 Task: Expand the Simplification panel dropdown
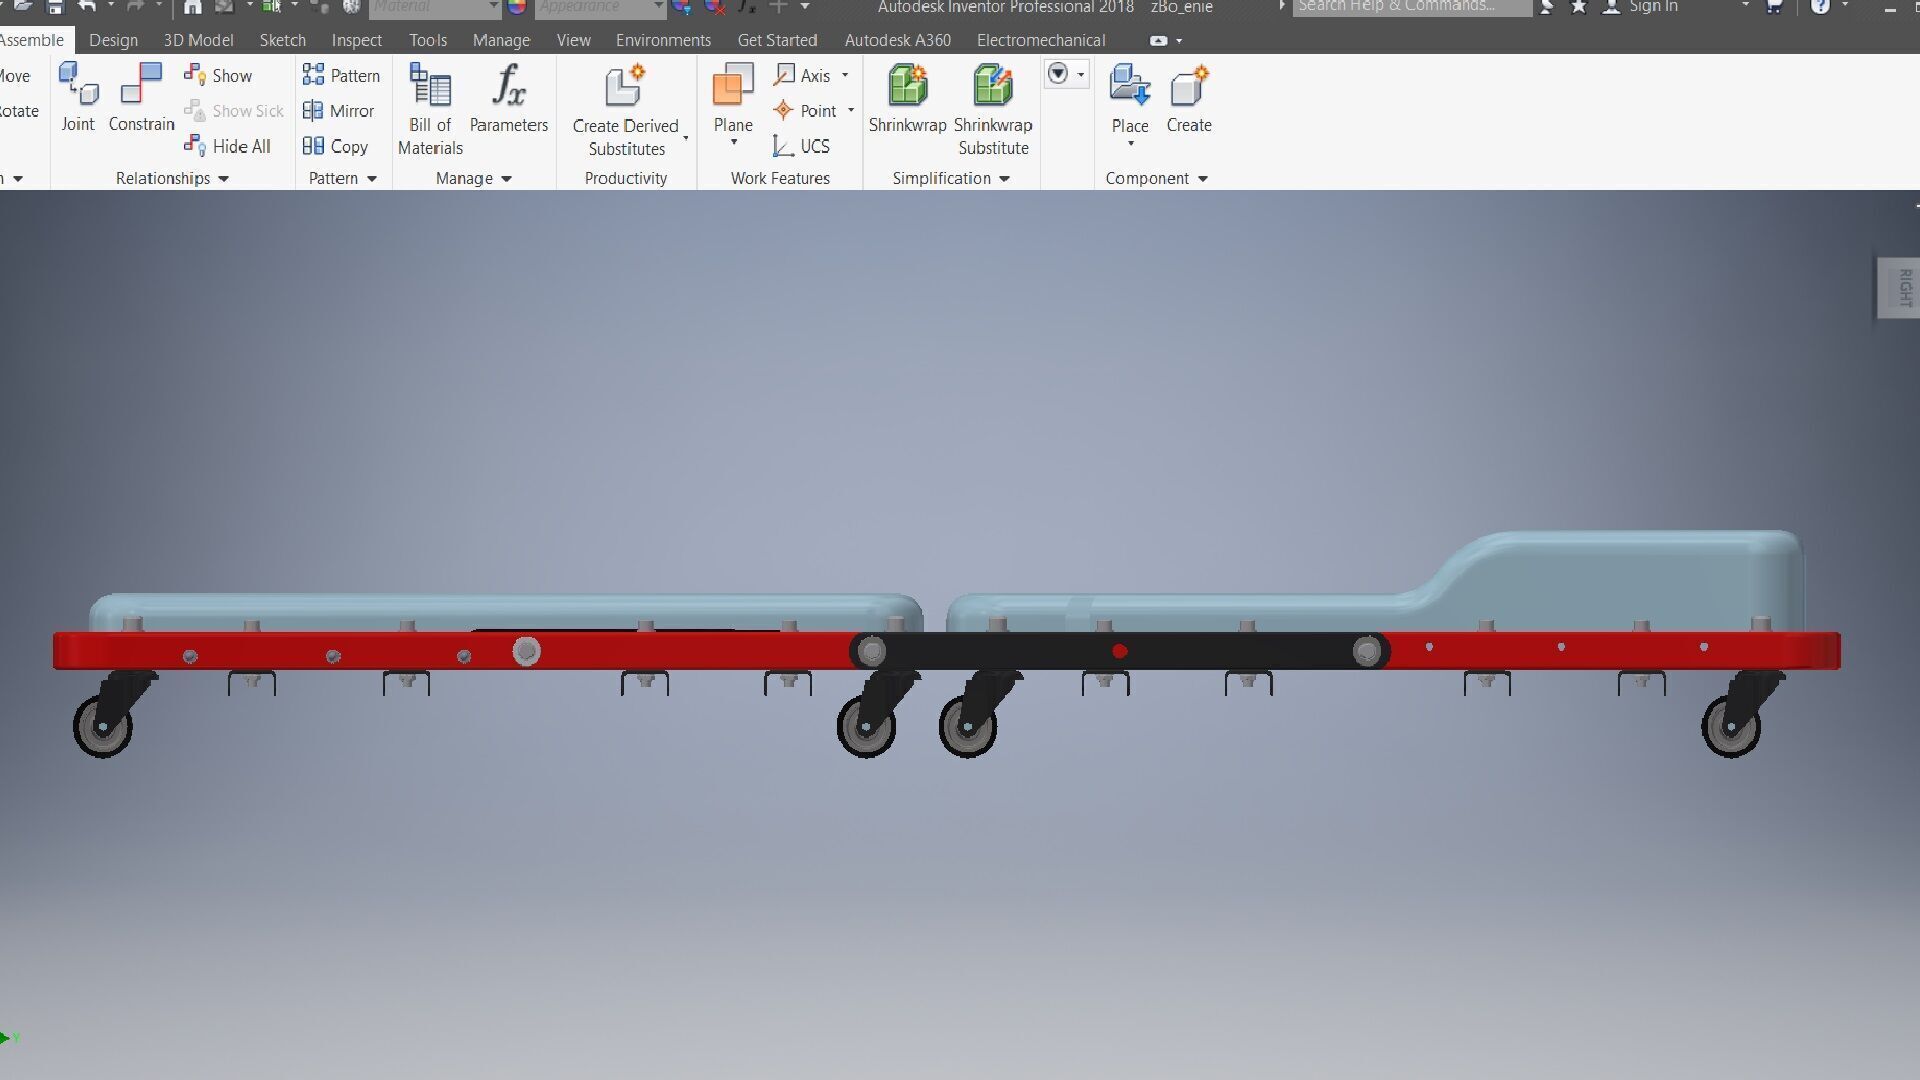[1004, 179]
